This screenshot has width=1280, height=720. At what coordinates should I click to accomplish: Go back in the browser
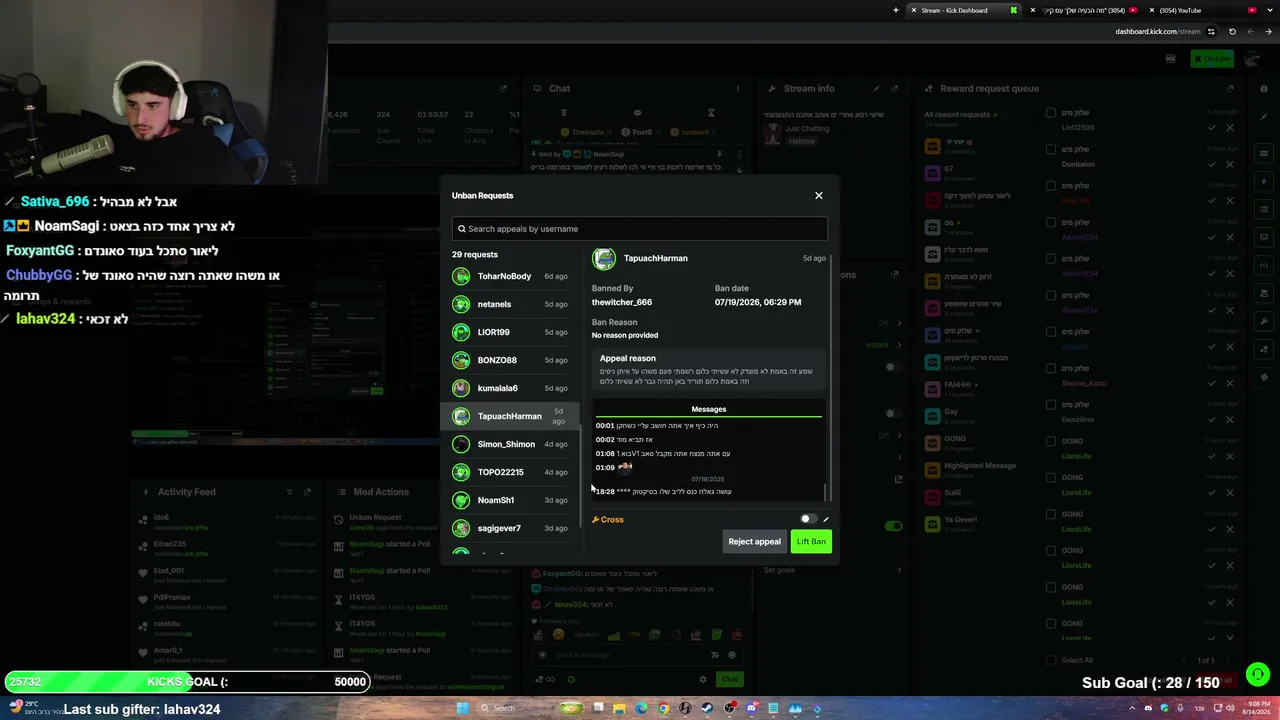click(x=1270, y=31)
